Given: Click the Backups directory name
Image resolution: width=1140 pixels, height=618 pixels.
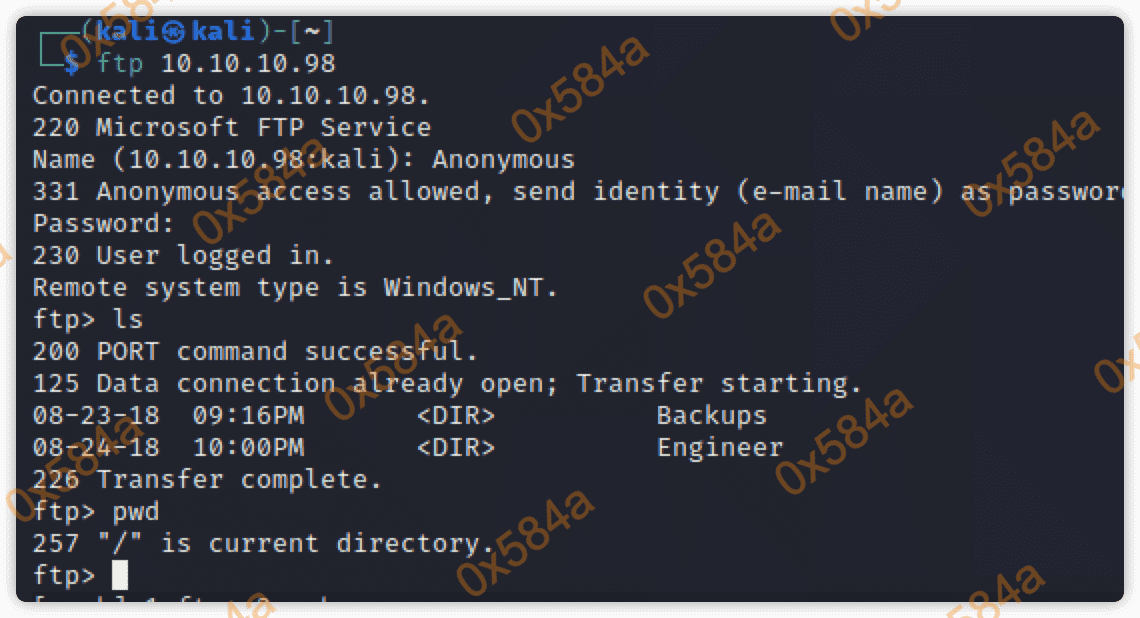Looking at the screenshot, I should (711, 415).
